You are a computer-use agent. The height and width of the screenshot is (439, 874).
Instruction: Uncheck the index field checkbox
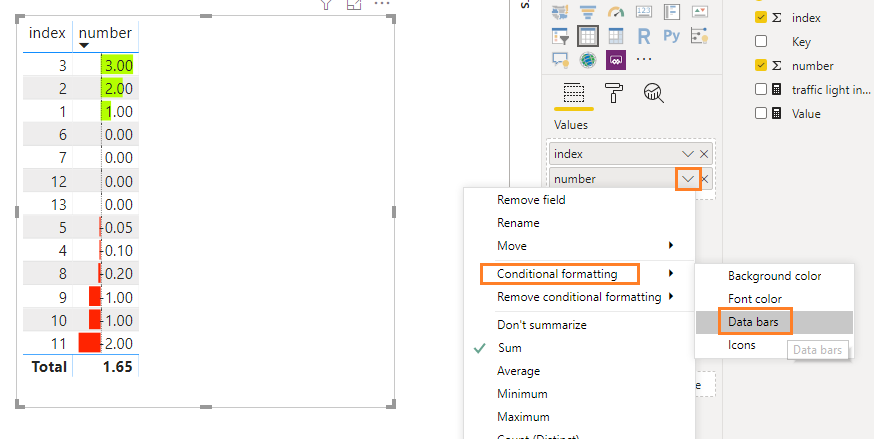761,18
